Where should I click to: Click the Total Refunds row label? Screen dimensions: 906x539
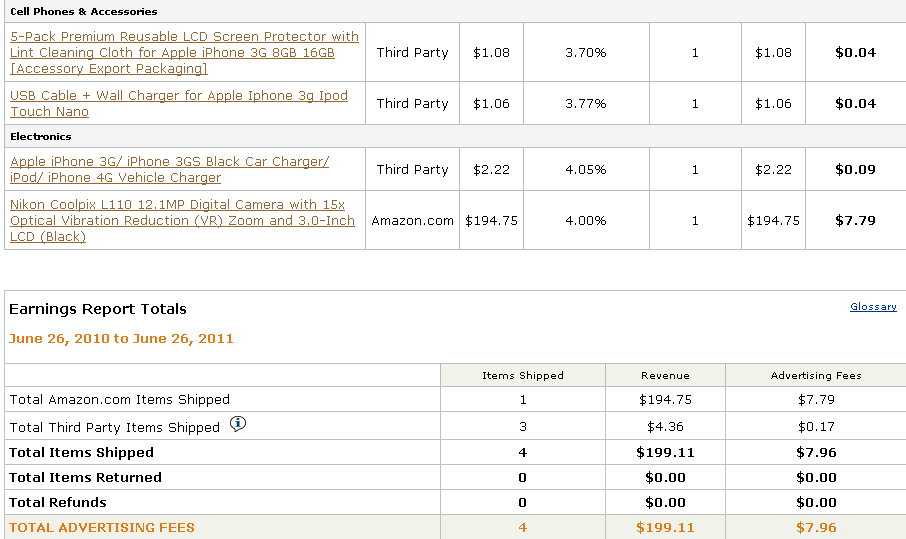[58, 502]
